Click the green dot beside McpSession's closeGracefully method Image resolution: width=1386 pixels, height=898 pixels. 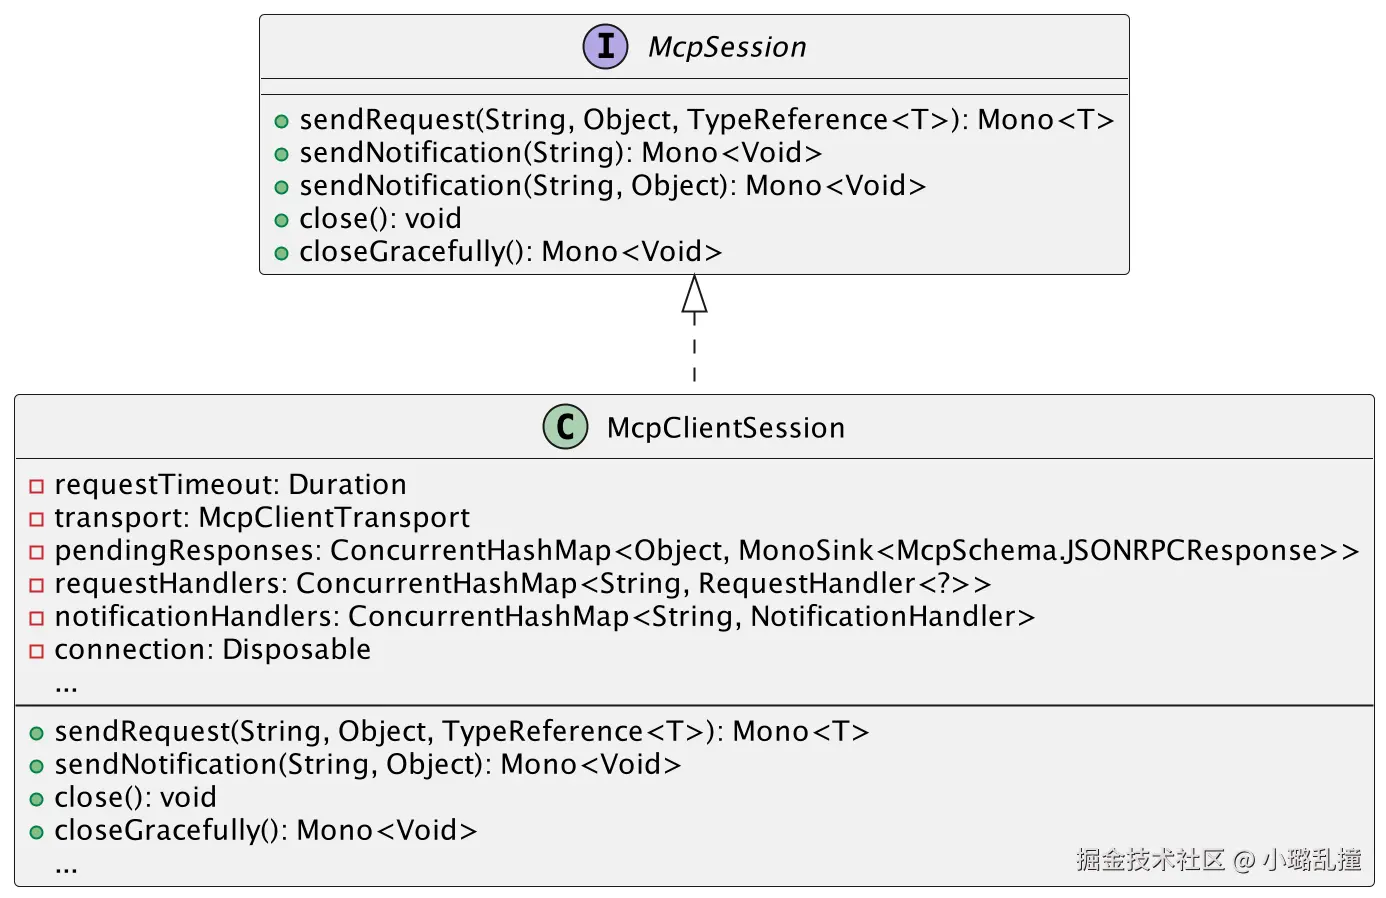(x=282, y=253)
